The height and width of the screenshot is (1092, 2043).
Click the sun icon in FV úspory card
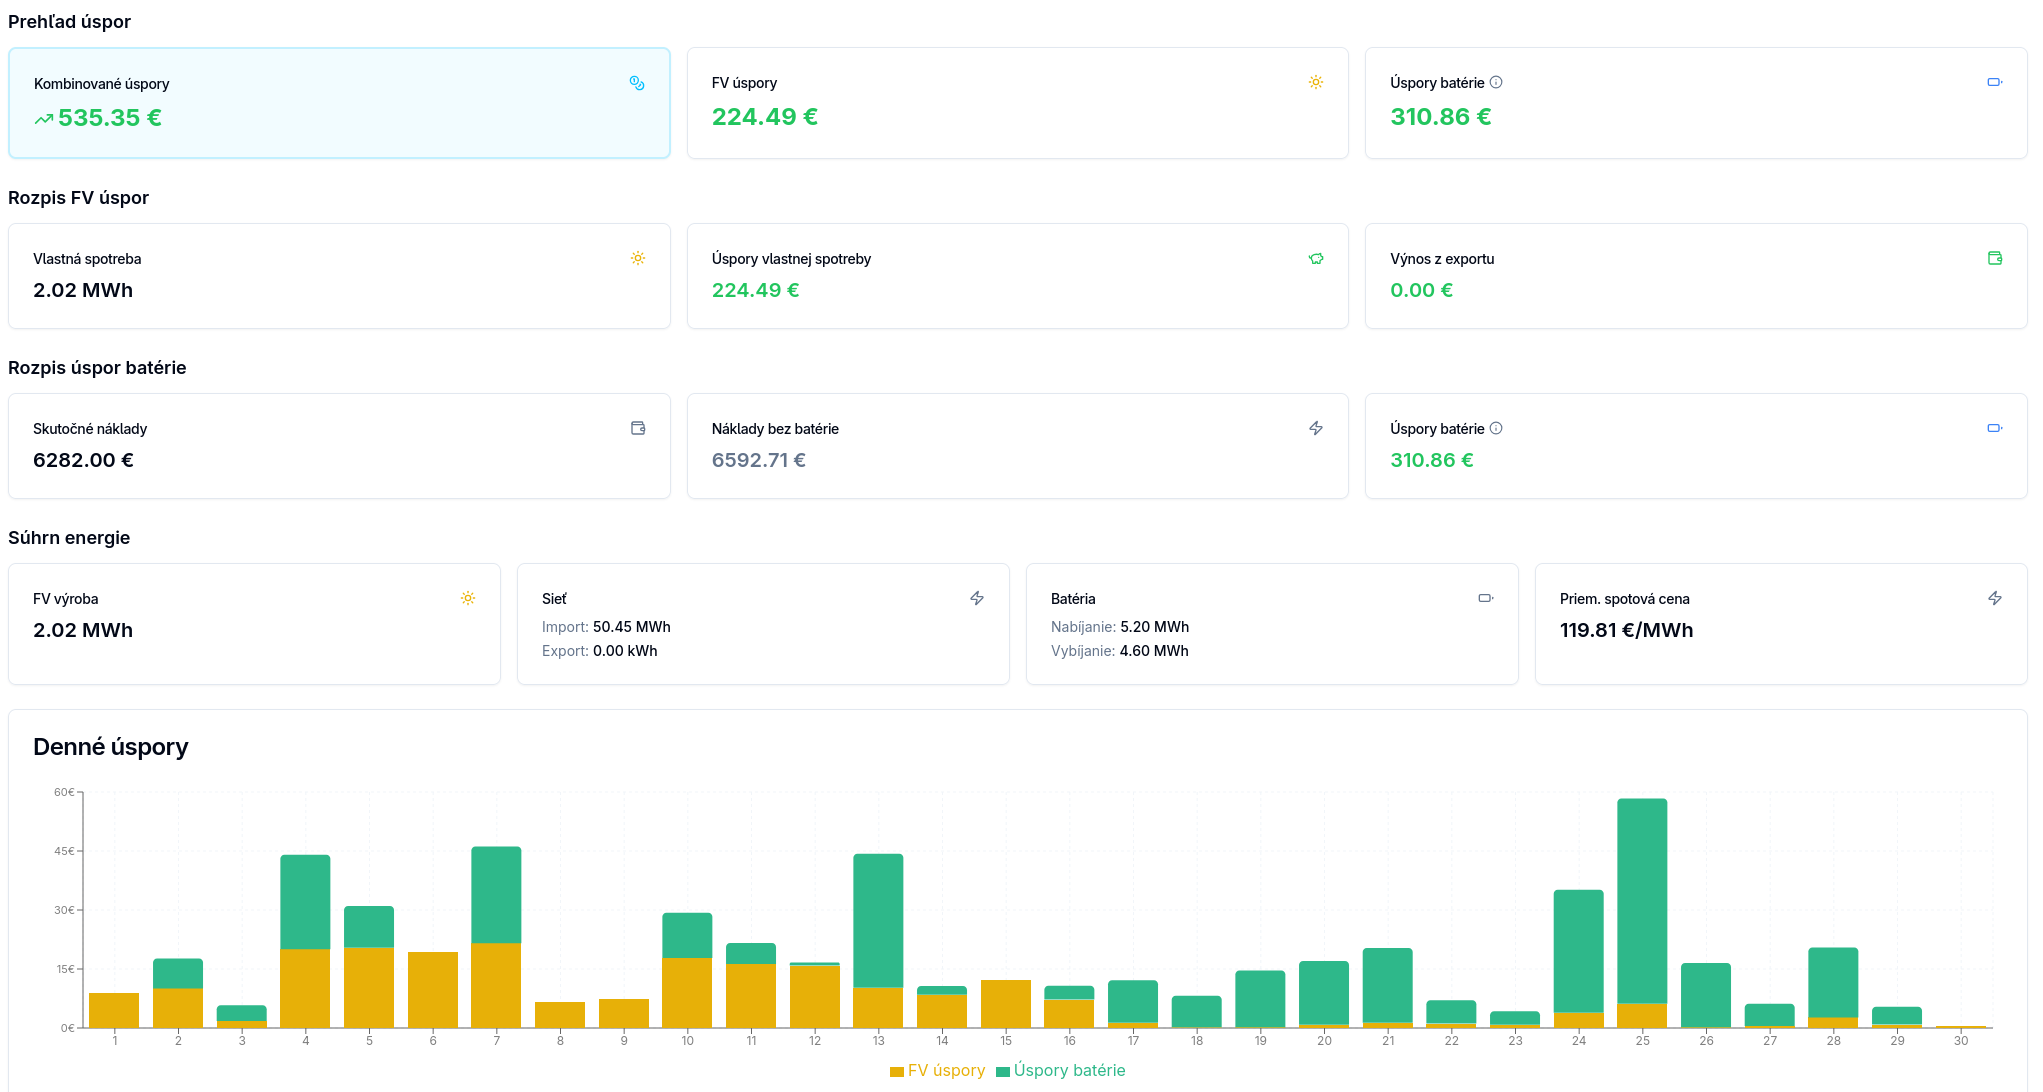click(1316, 82)
